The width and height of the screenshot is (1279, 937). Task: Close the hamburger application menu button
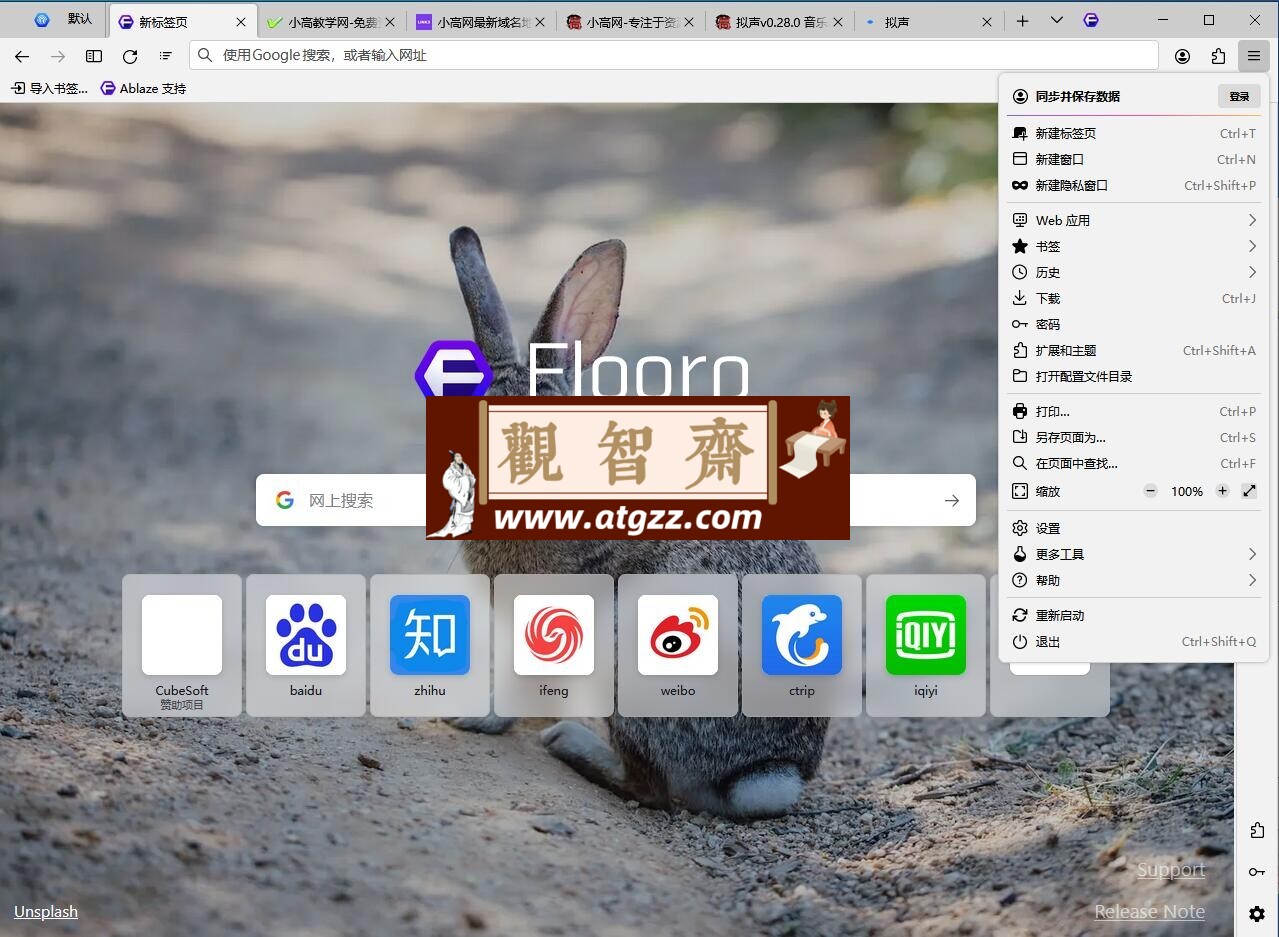tap(1253, 56)
